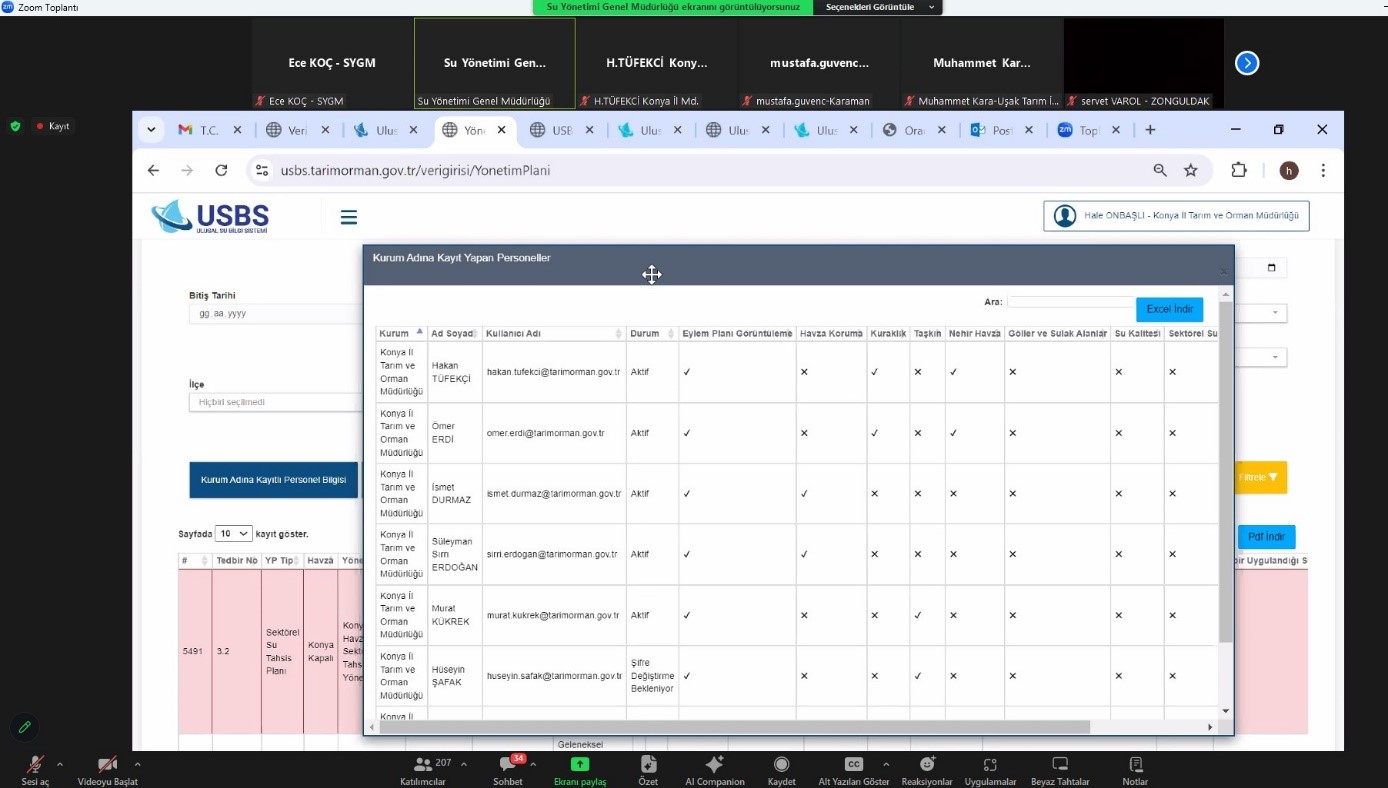This screenshot has width=1388, height=788.
Task: Toggle captions with Alt Yazıları Göster
Action: (853, 765)
